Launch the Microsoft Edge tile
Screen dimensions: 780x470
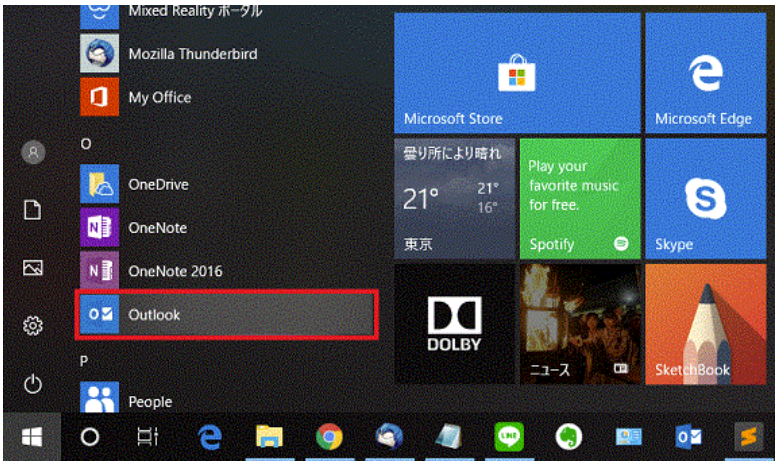tap(705, 73)
